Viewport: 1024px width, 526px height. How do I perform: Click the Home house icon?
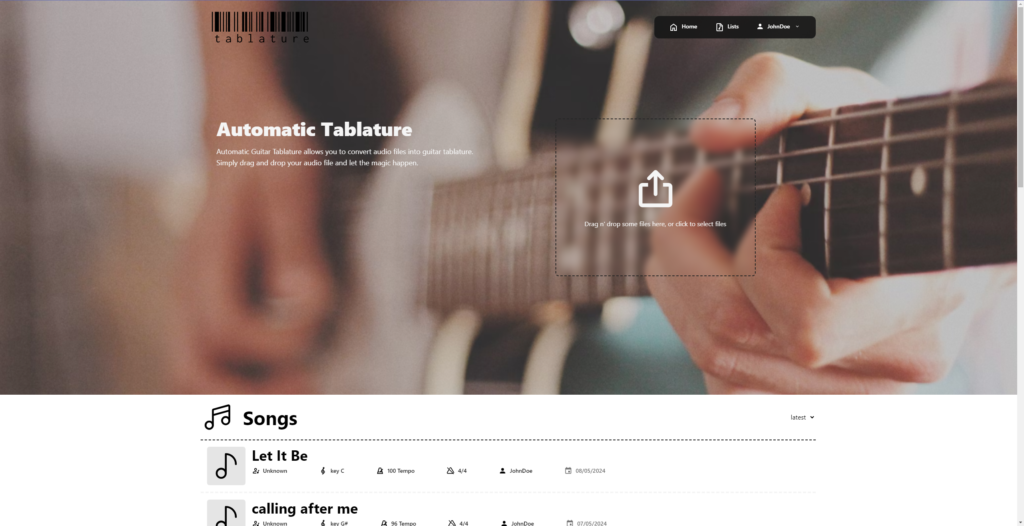pyautogui.click(x=673, y=27)
